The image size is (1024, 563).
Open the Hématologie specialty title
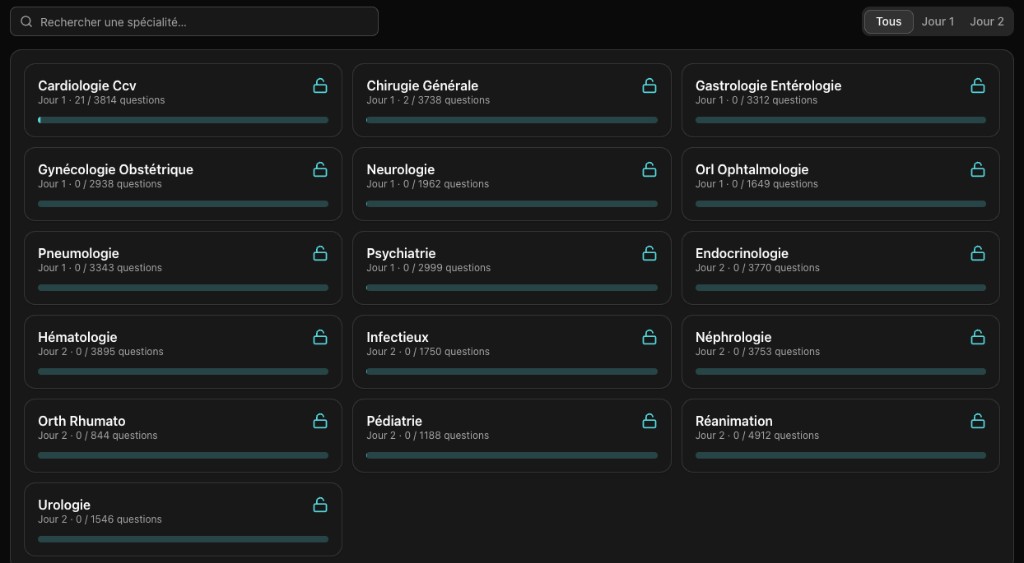click(78, 337)
